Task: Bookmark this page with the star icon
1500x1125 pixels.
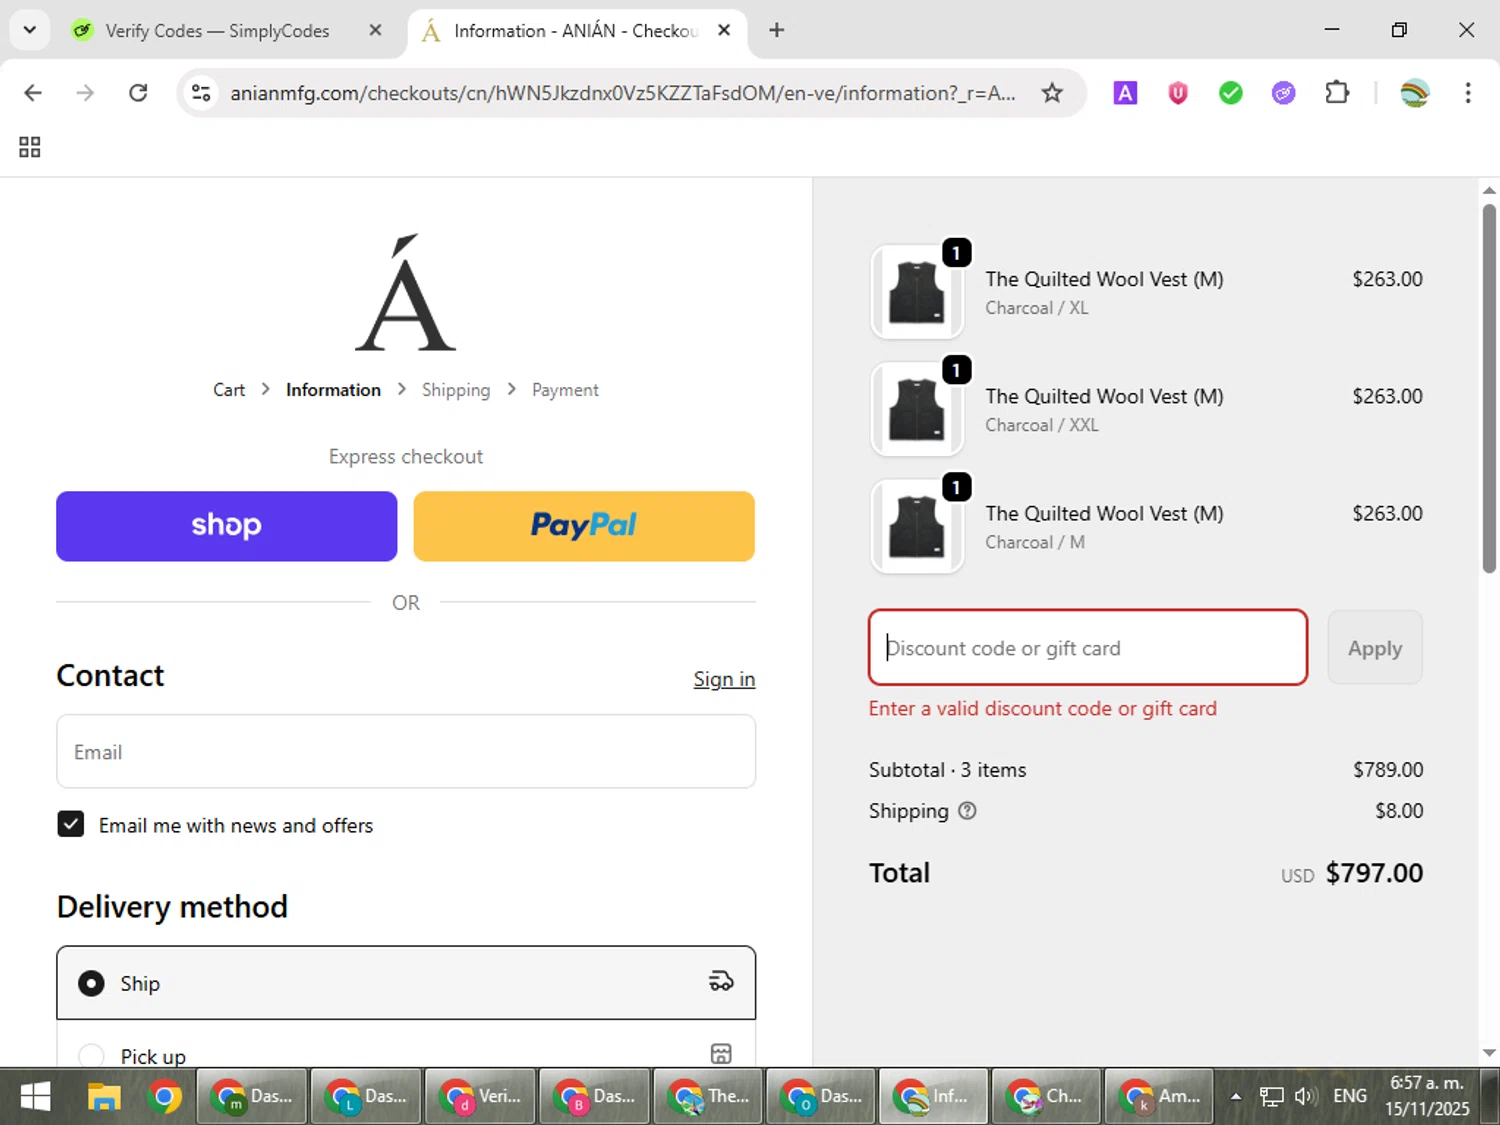Action: point(1052,93)
